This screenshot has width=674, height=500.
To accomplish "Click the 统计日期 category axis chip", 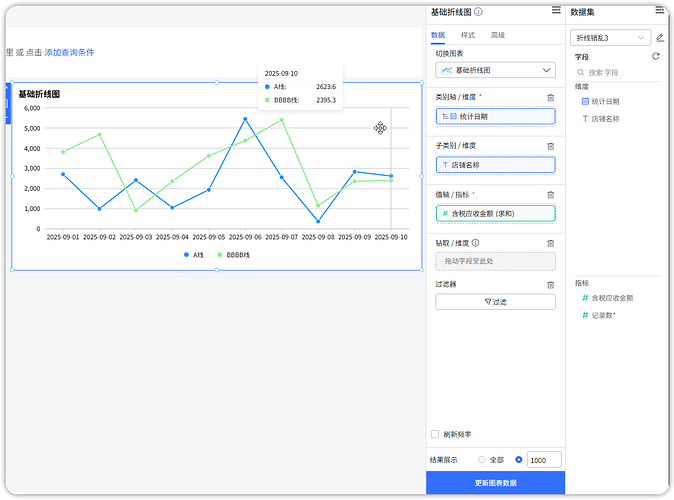I will [495, 117].
